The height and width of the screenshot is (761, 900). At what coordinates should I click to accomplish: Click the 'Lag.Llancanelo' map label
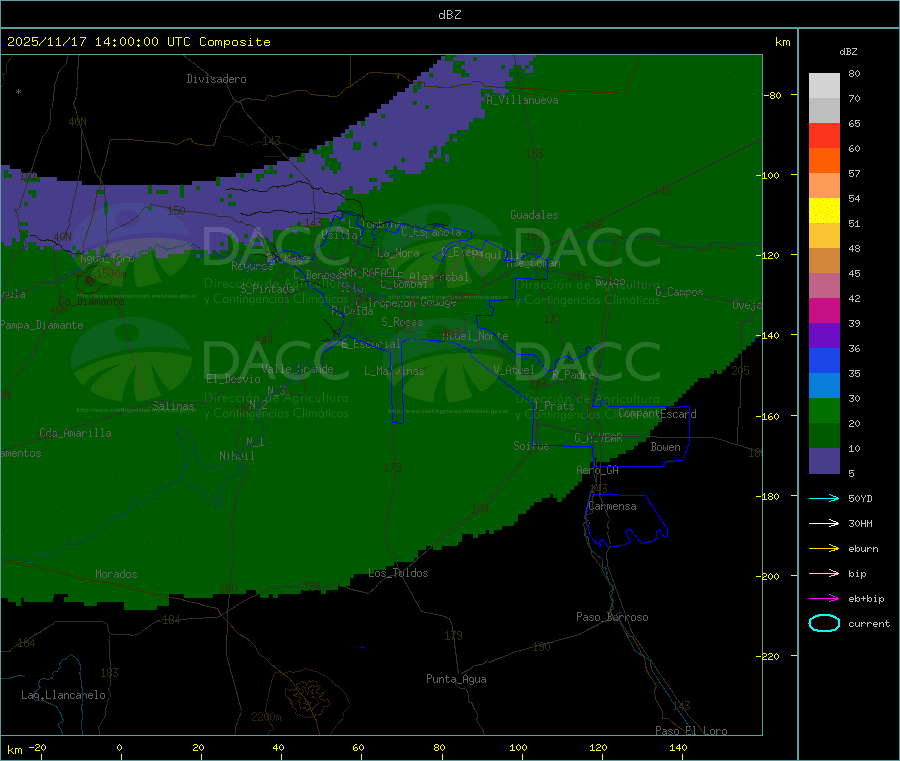tap(64, 695)
